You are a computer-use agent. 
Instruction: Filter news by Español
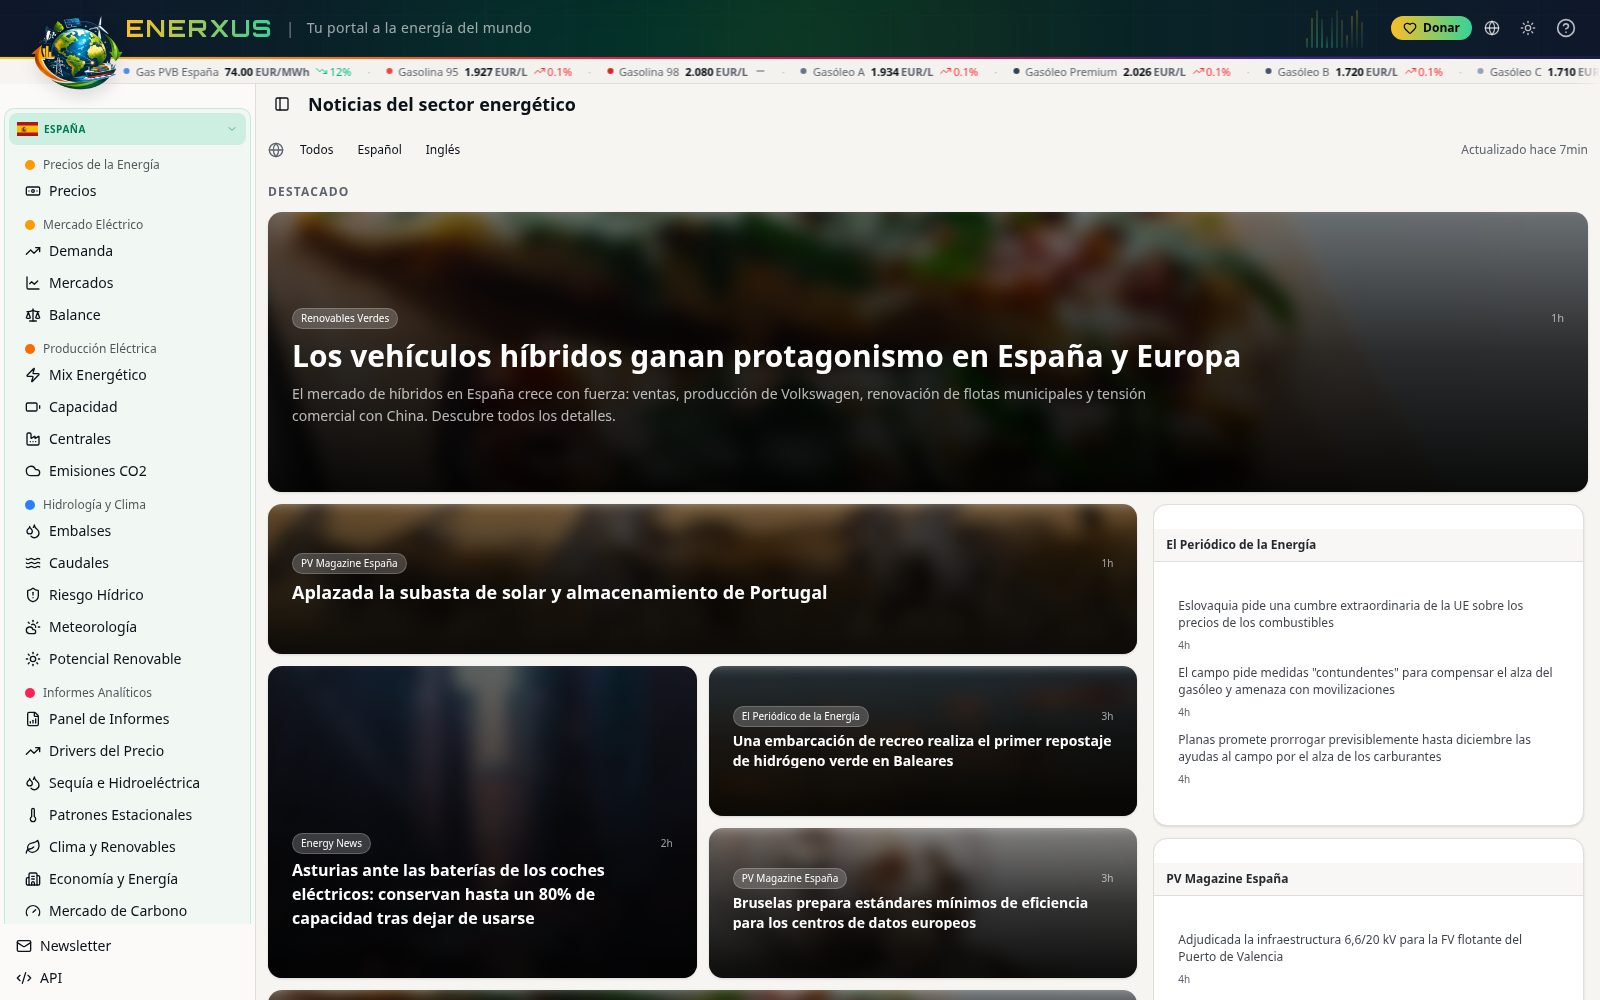coord(379,150)
